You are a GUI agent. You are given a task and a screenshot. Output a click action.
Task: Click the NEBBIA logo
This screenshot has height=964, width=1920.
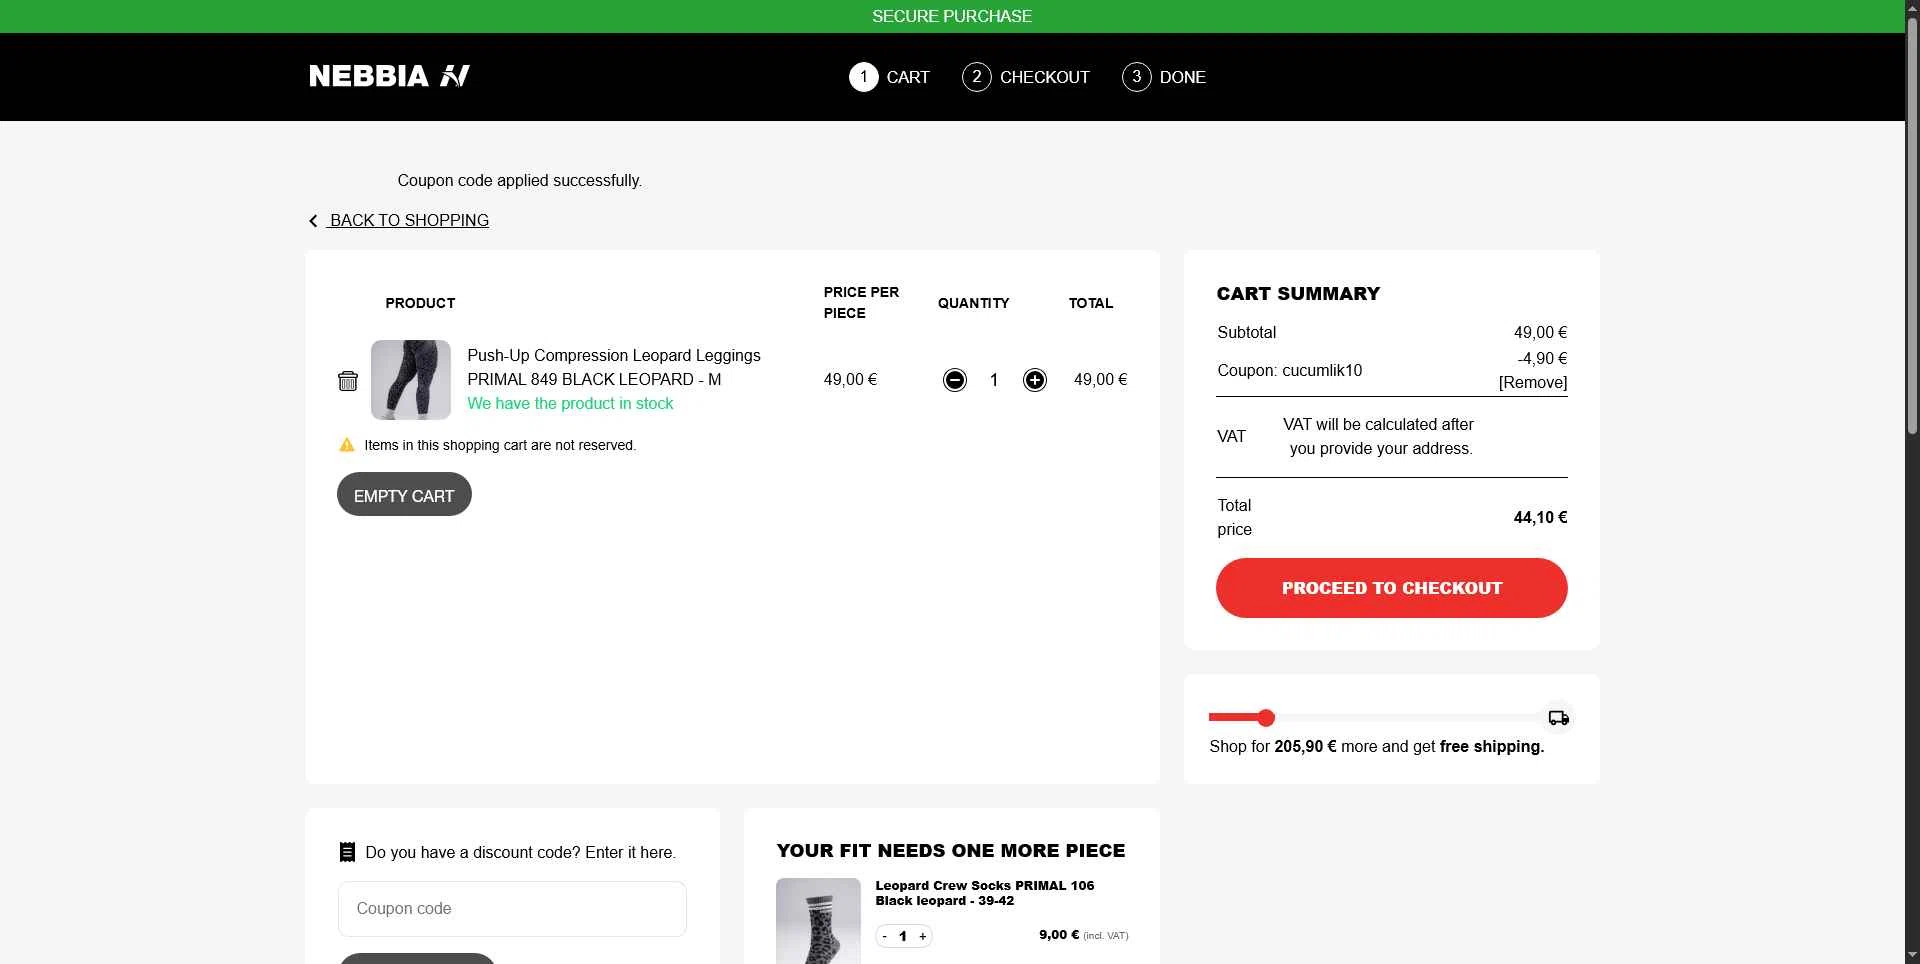pyautogui.click(x=389, y=76)
